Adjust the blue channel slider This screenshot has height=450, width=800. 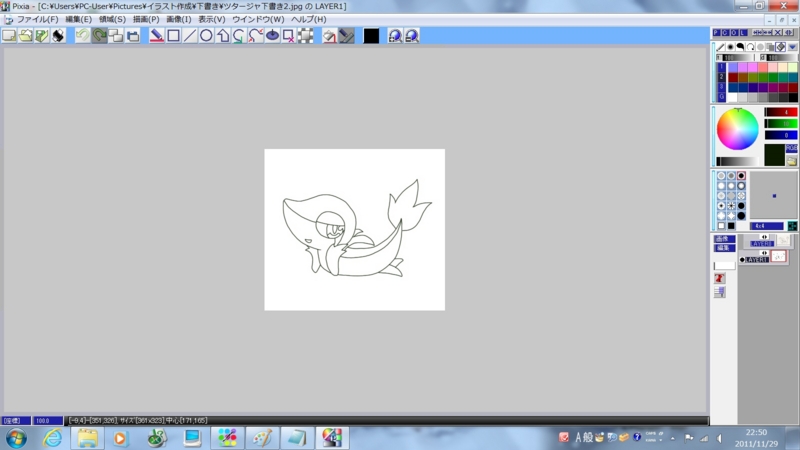coord(781,135)
